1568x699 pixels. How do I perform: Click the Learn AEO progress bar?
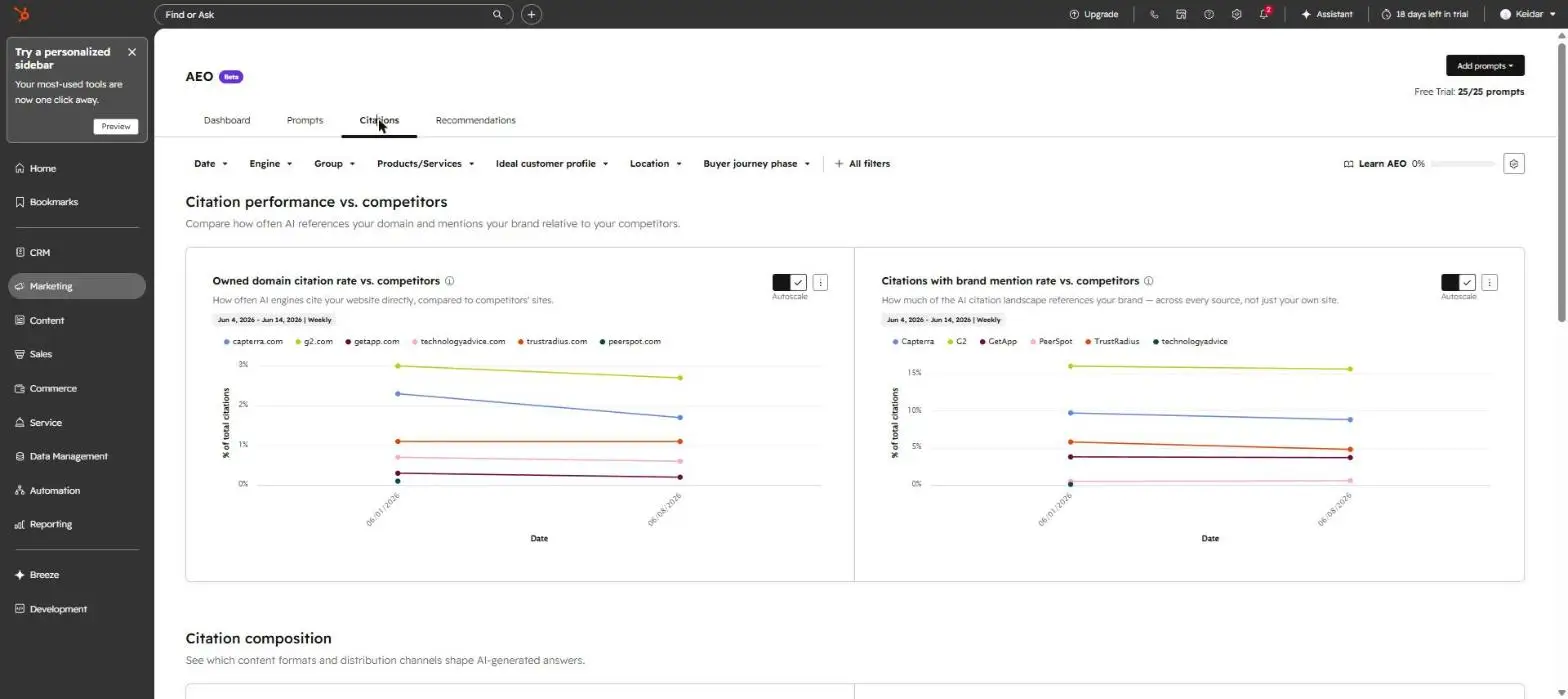pyautogui.click(x=1464, y=164)
